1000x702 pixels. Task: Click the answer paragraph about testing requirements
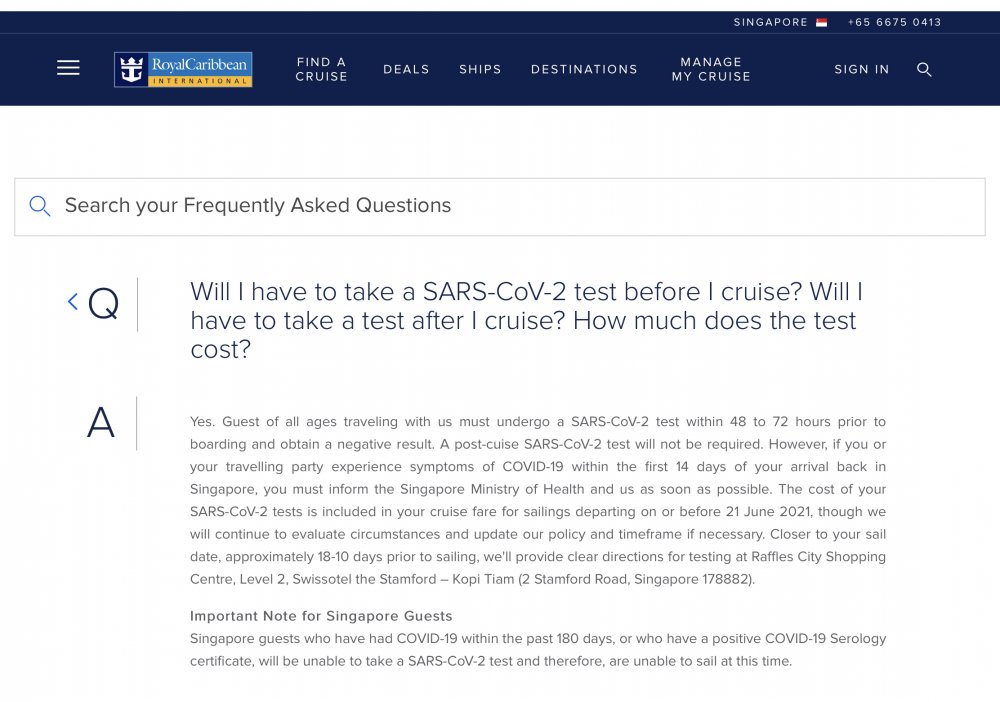538,501
